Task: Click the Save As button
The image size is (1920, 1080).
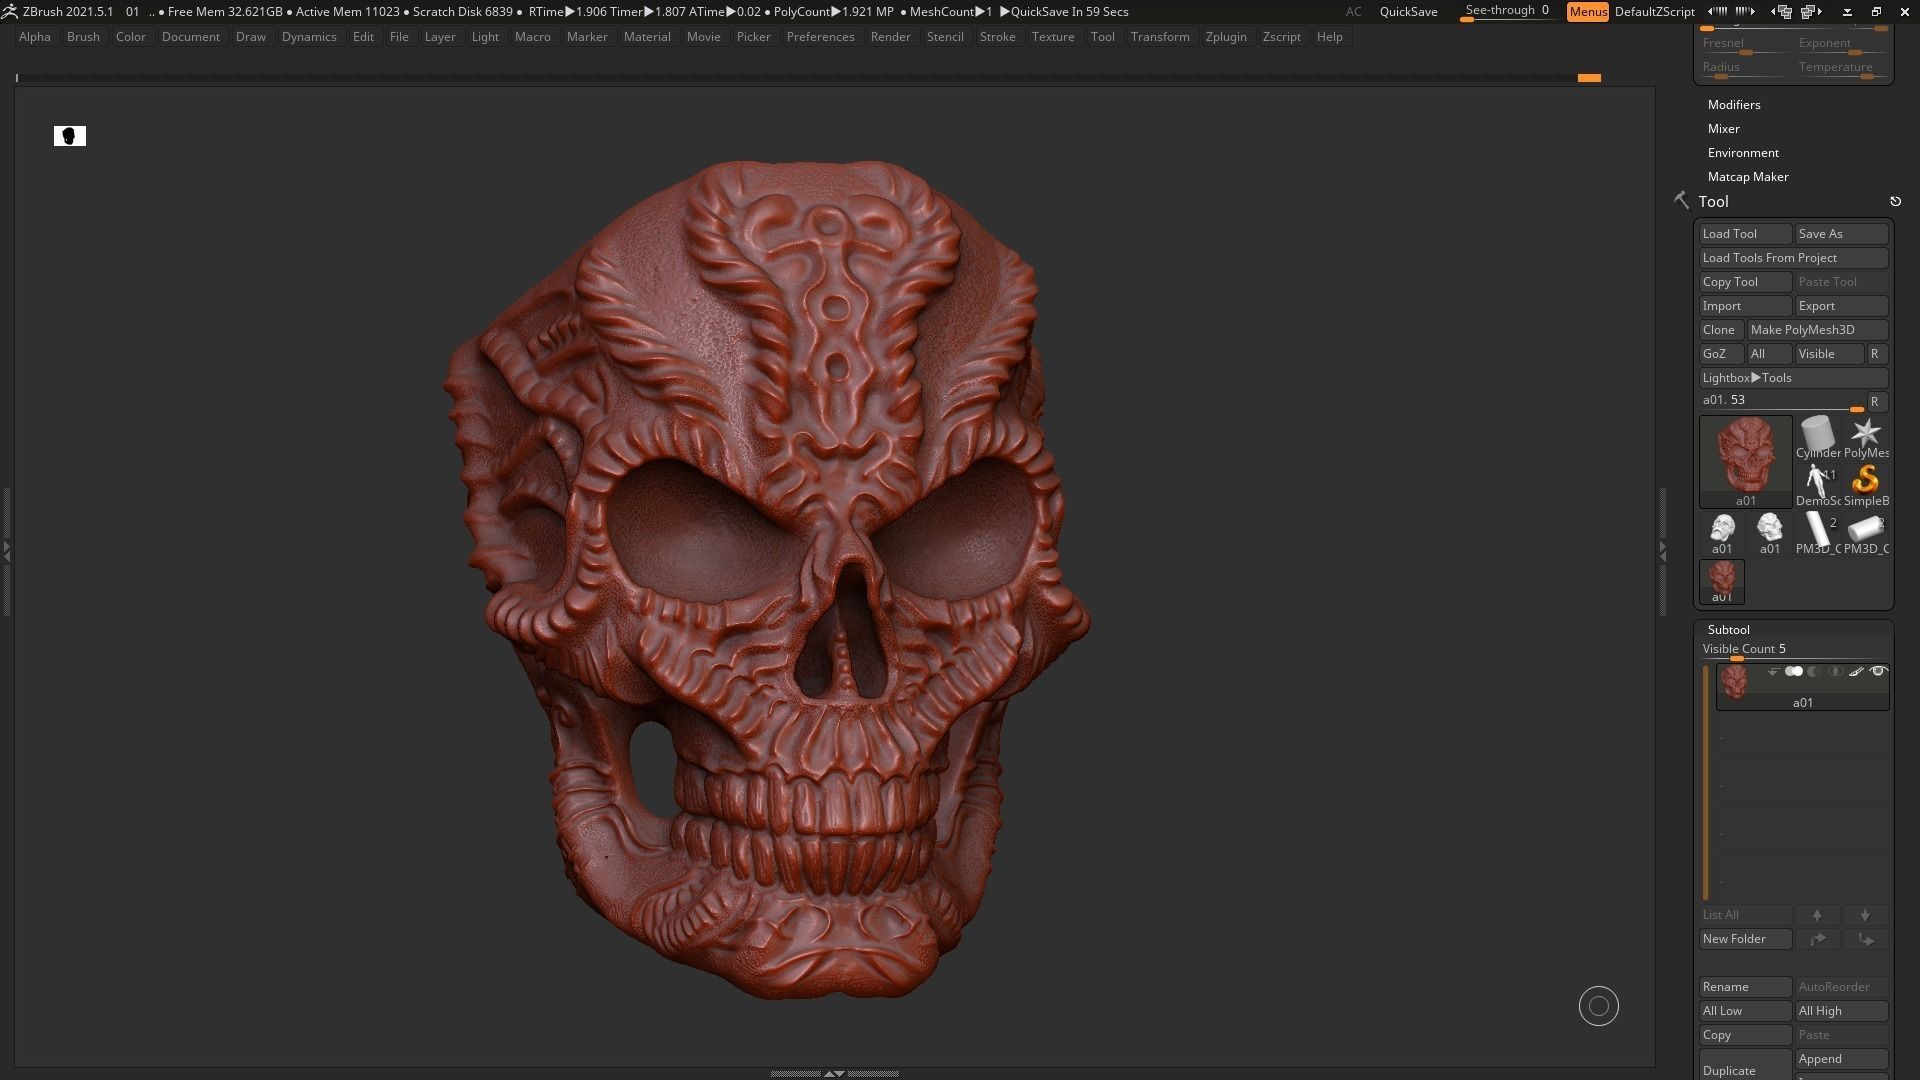Action: tap(1841, 234)
